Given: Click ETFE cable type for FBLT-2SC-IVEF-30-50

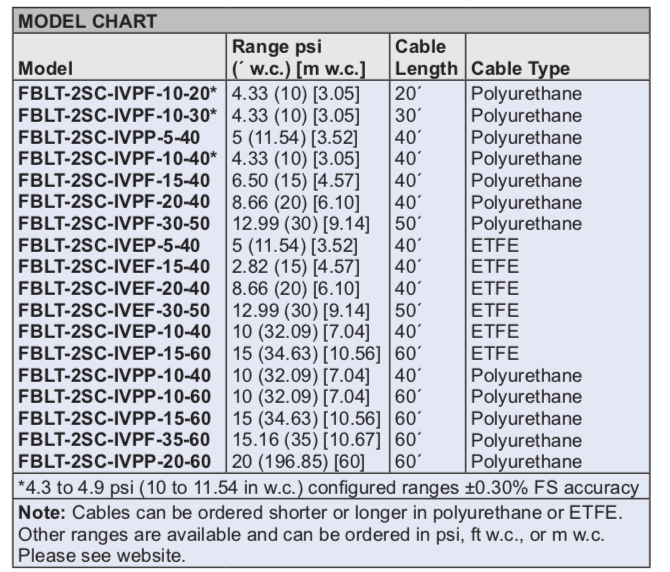Looking at the screenshot, I should pos(494,309).
